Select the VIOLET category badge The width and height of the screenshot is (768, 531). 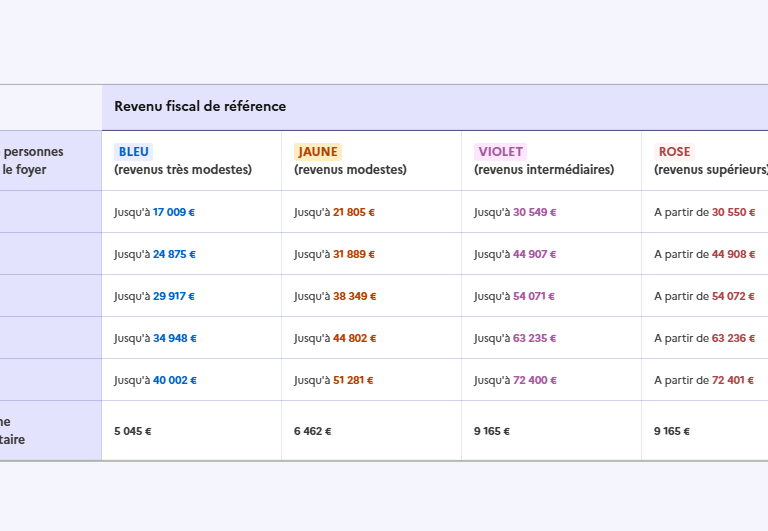pyautogui.click(x=500, y=152)
